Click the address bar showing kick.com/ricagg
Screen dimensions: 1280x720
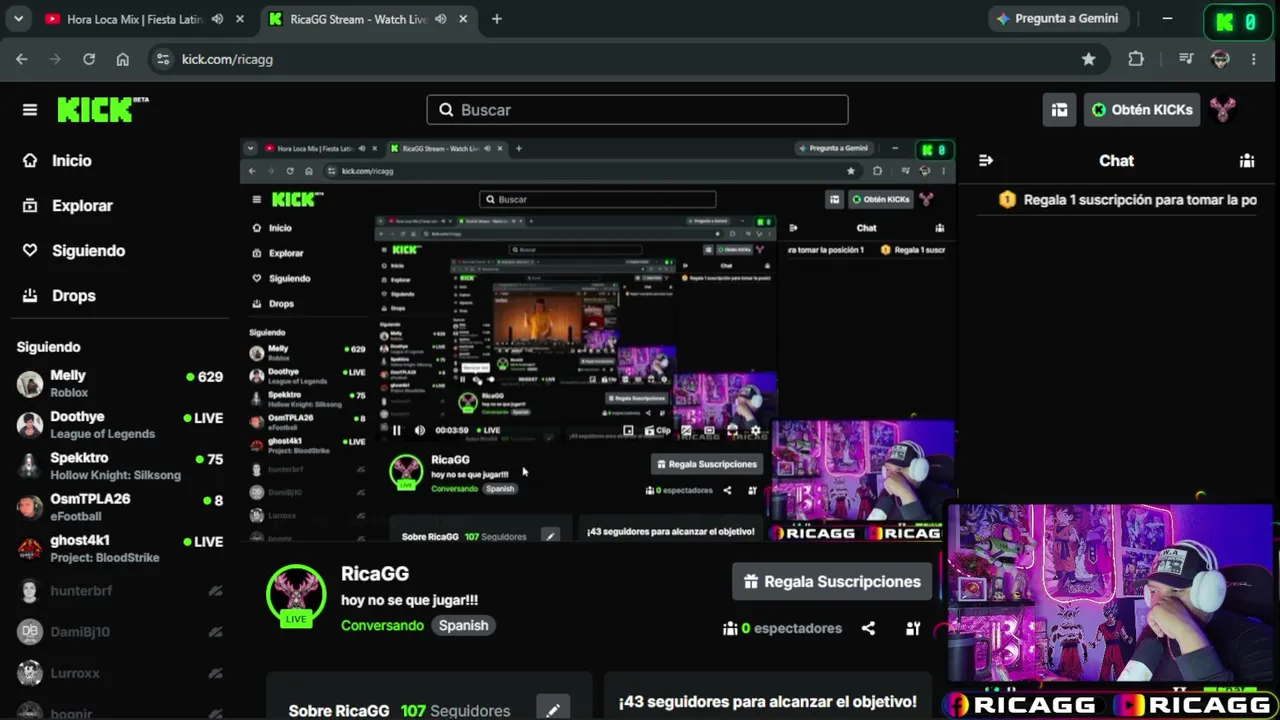[628, 59]
